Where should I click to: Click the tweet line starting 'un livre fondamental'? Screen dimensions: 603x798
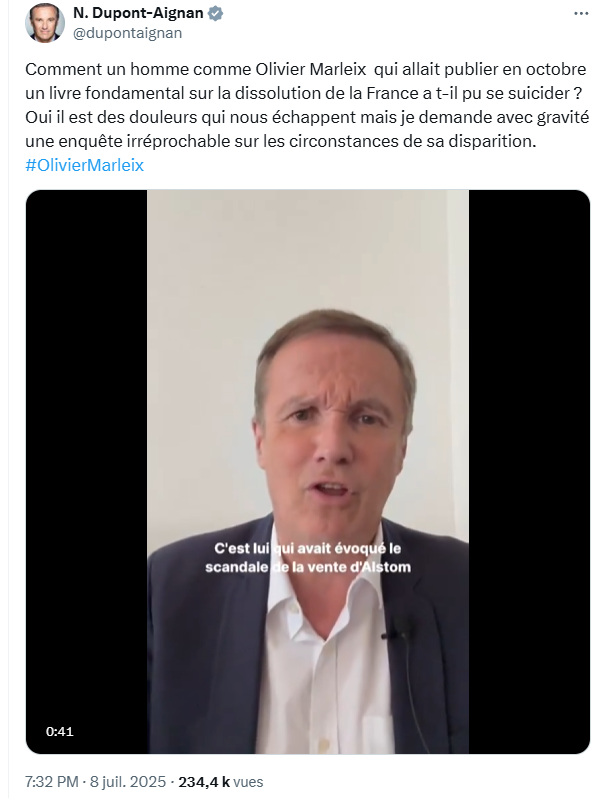[x=304, y=93]
